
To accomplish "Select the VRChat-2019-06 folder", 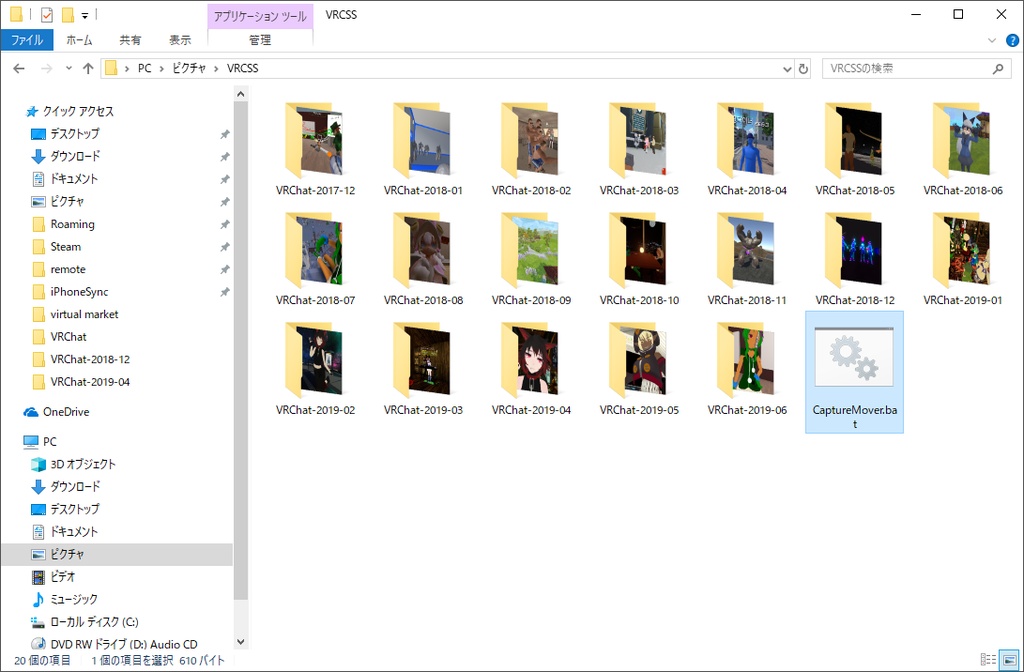I will (x=746, y=368).
